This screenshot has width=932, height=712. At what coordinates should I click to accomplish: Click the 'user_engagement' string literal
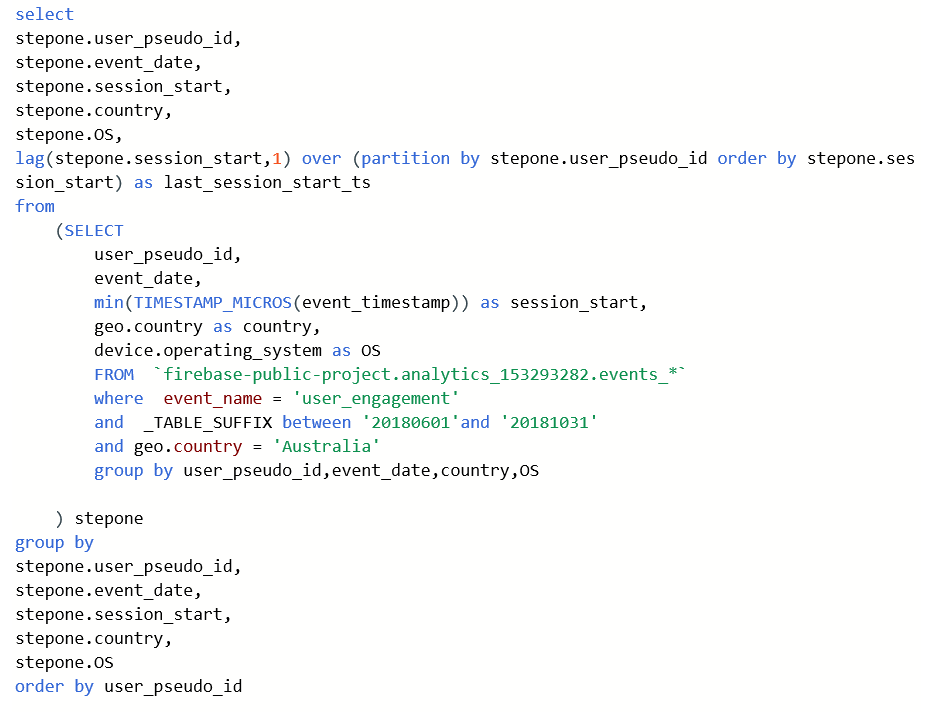381,398
